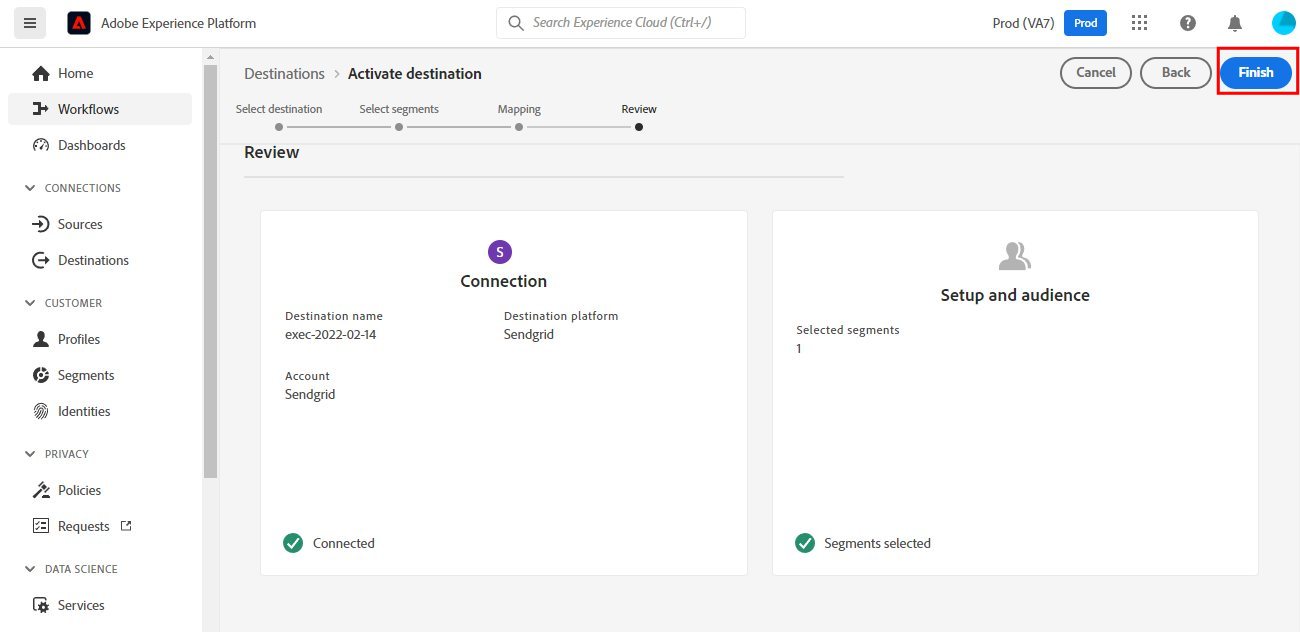Click the Mapping step marker
The width and height of the screenshot is (1300, 632).
click(519, 127)
